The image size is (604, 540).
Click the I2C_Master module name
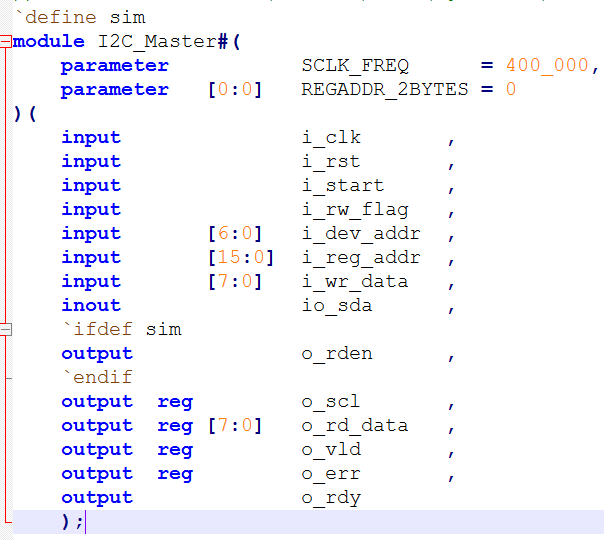(x=157, y=42)
